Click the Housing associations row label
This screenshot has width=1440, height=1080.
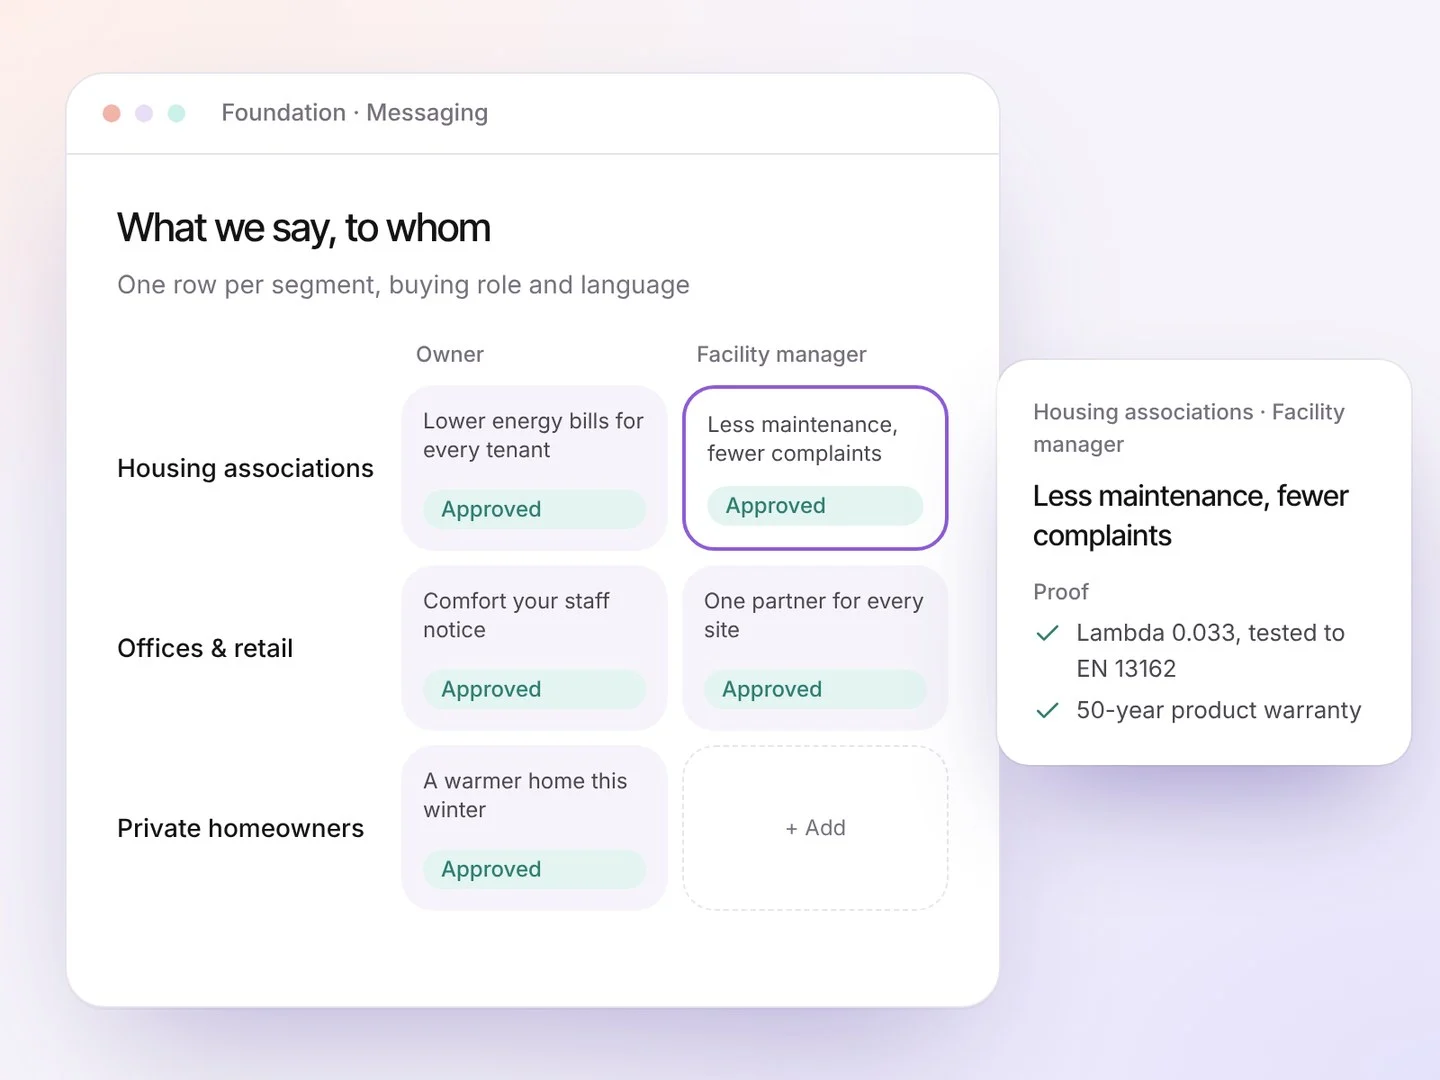tap(245, 468)
